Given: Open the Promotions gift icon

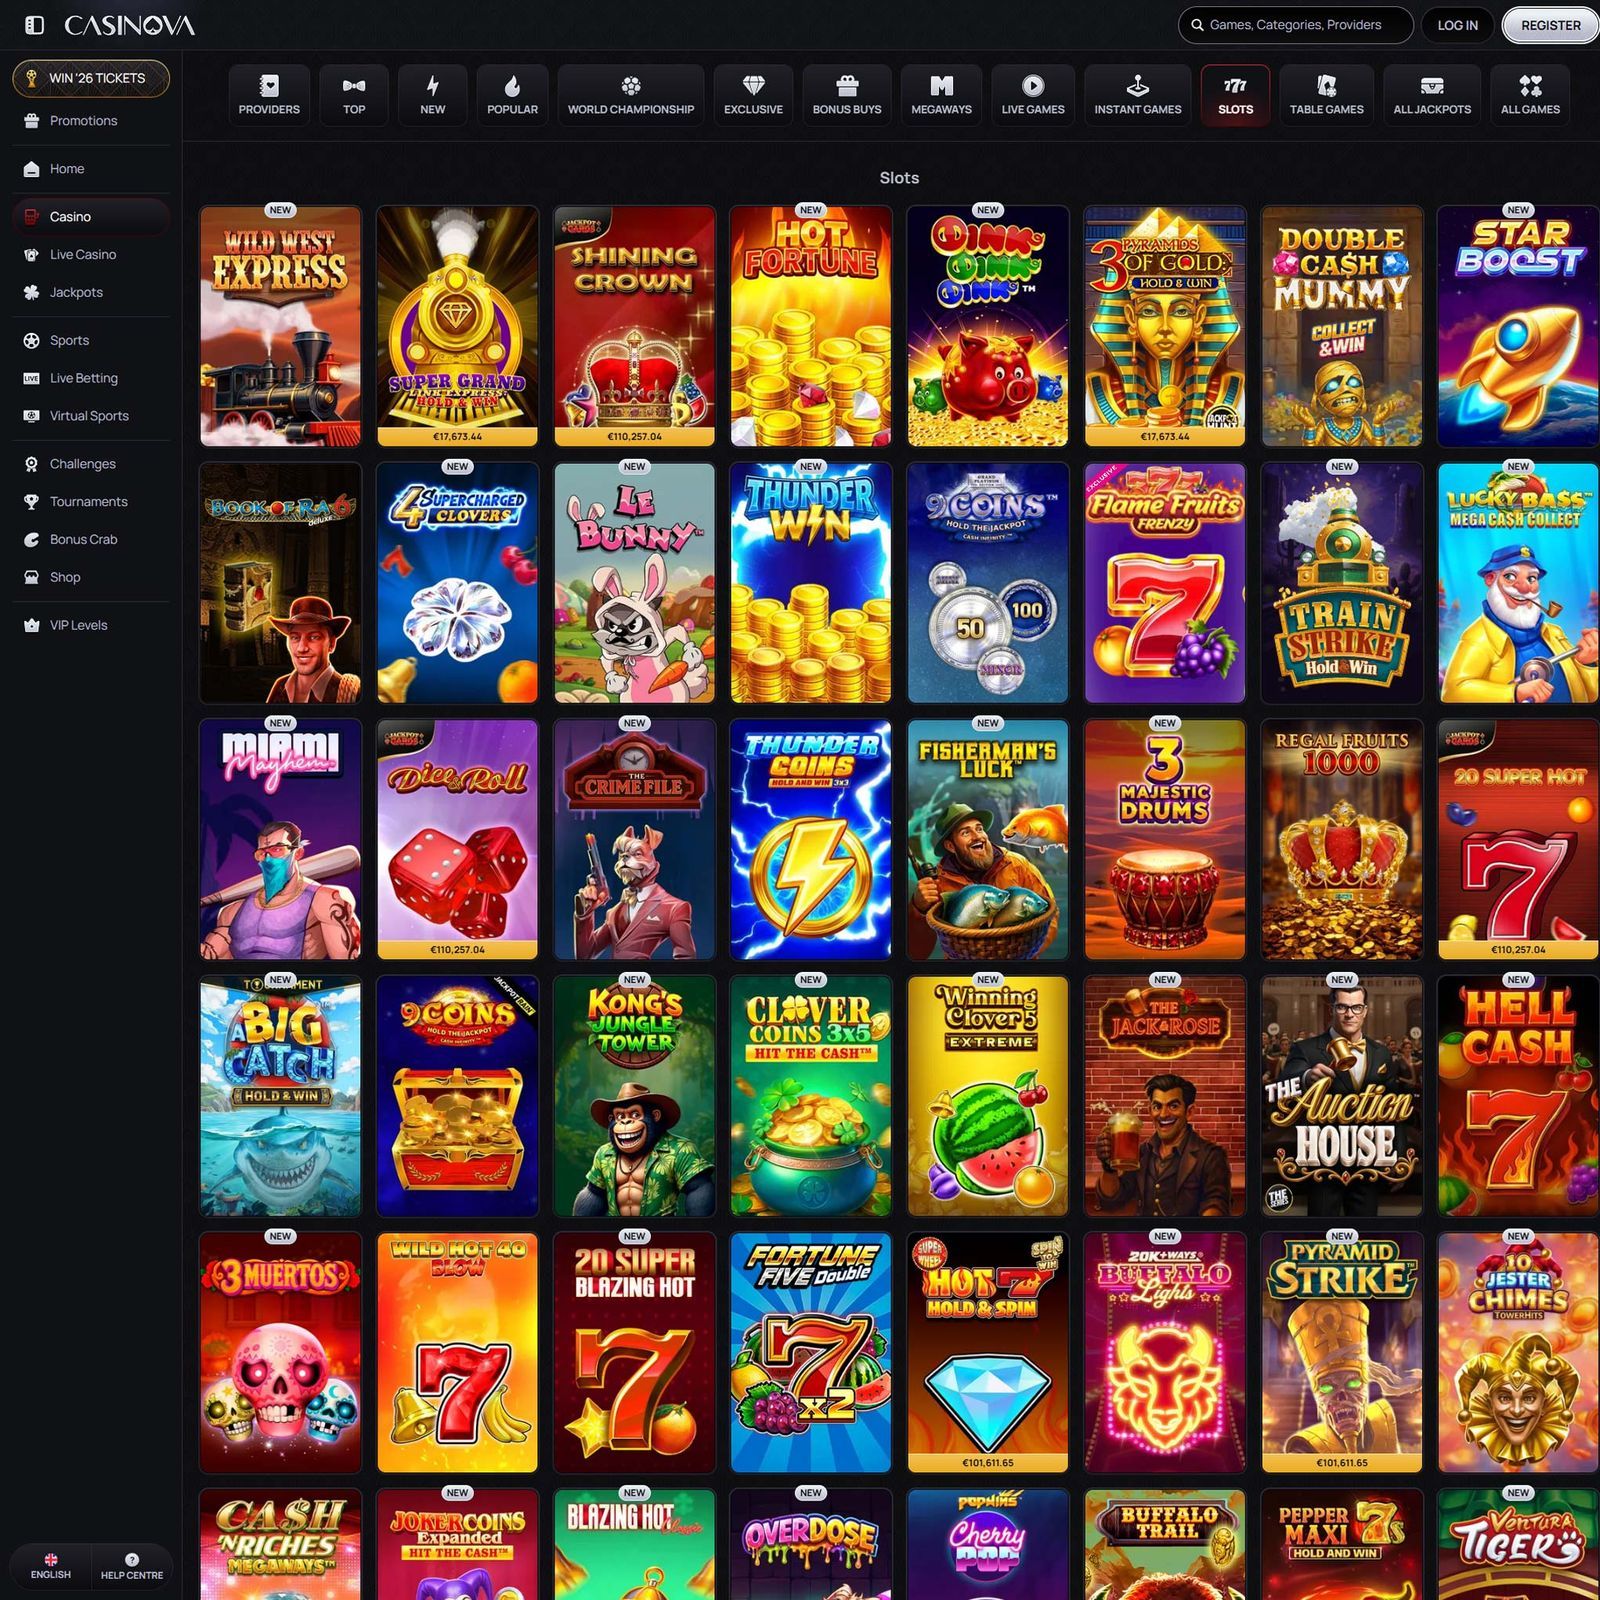Looking at the screenshot, I should point(31,121).
